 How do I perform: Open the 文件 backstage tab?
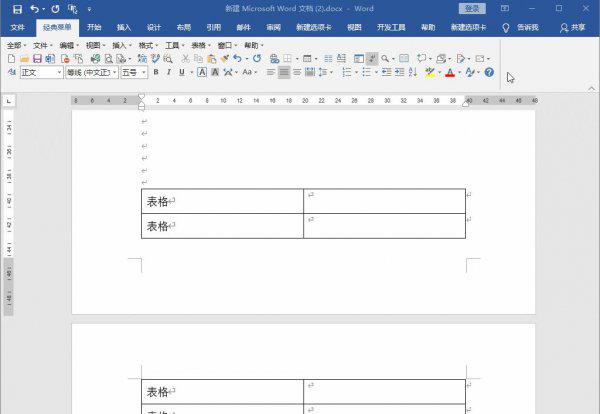[x=18, y=27]
